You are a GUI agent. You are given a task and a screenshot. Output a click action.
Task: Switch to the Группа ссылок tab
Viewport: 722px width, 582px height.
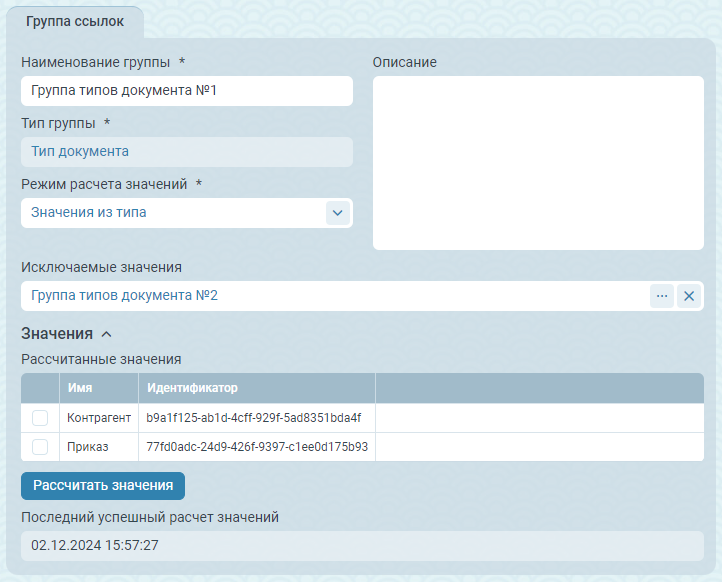(75, 22)
